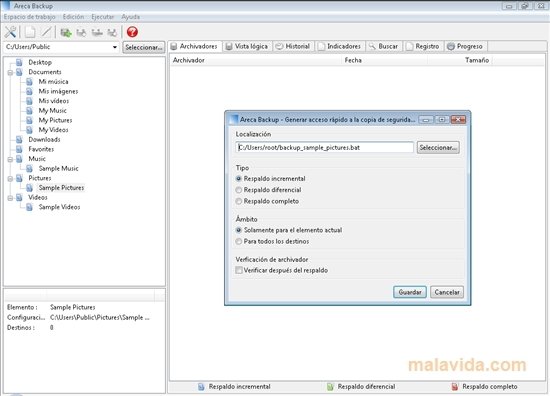Choose Respaldo diferencial backup type
The width and height of the screenshot is (550, 396).
(x=239, y=190)
